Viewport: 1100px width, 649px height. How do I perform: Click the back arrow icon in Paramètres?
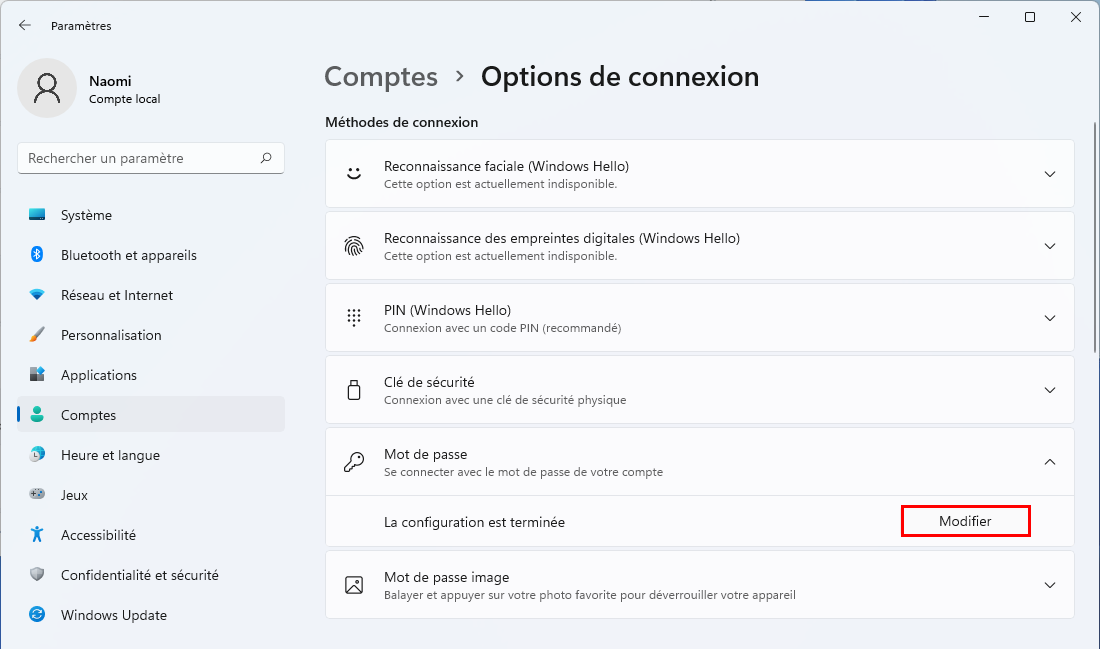[25, 25]
